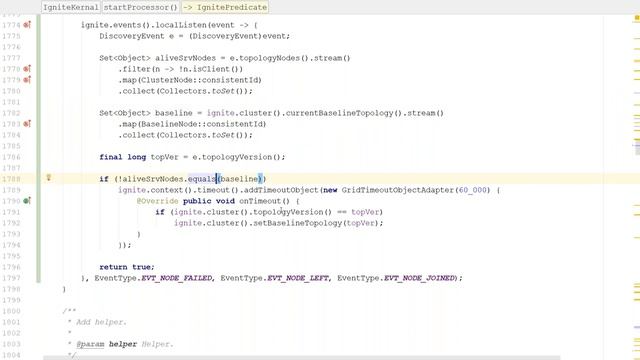This screenshot has height=360, width=640.
Task: Click 'BaselineNode::consistentId' method reference
Action: click(x=203, y=124)
